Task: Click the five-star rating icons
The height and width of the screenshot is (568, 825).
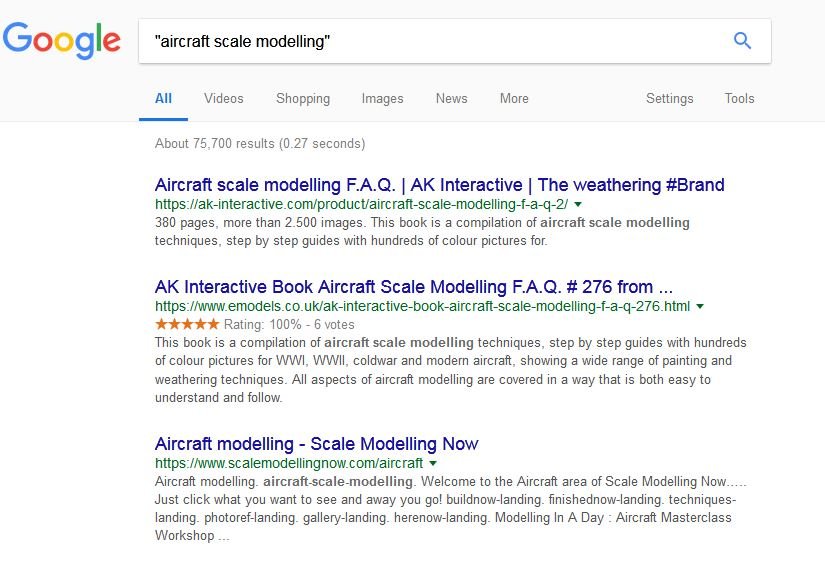Action: 187,324
